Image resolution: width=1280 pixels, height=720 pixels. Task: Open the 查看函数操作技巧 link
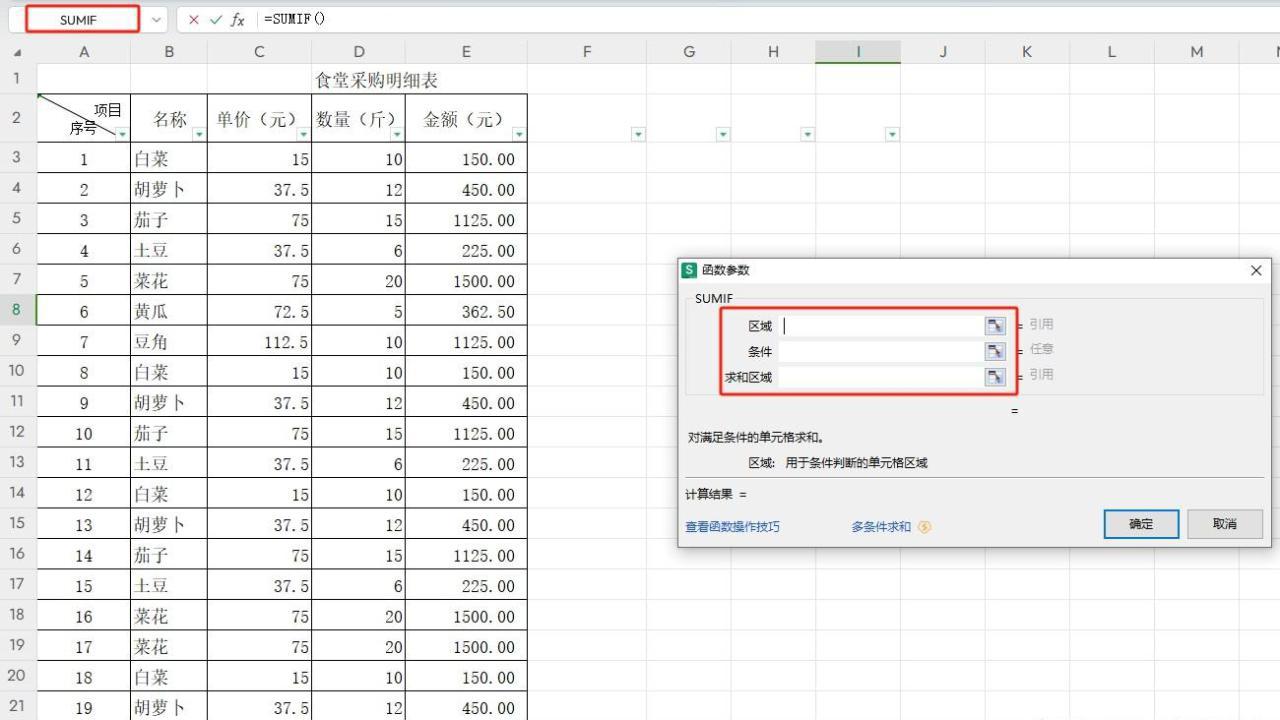[x=732, y=527]
